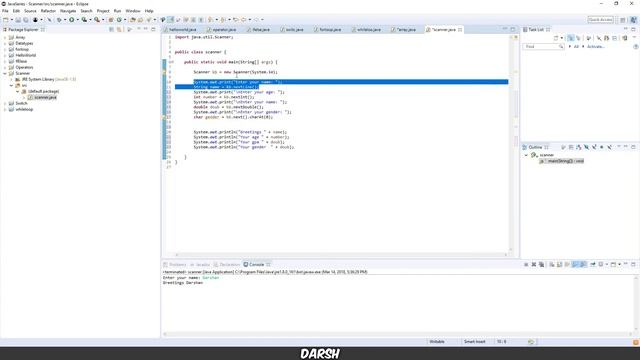Click Remove Launch icon in Console toolbar
The image size is (640, 360).
coord(534,264)
